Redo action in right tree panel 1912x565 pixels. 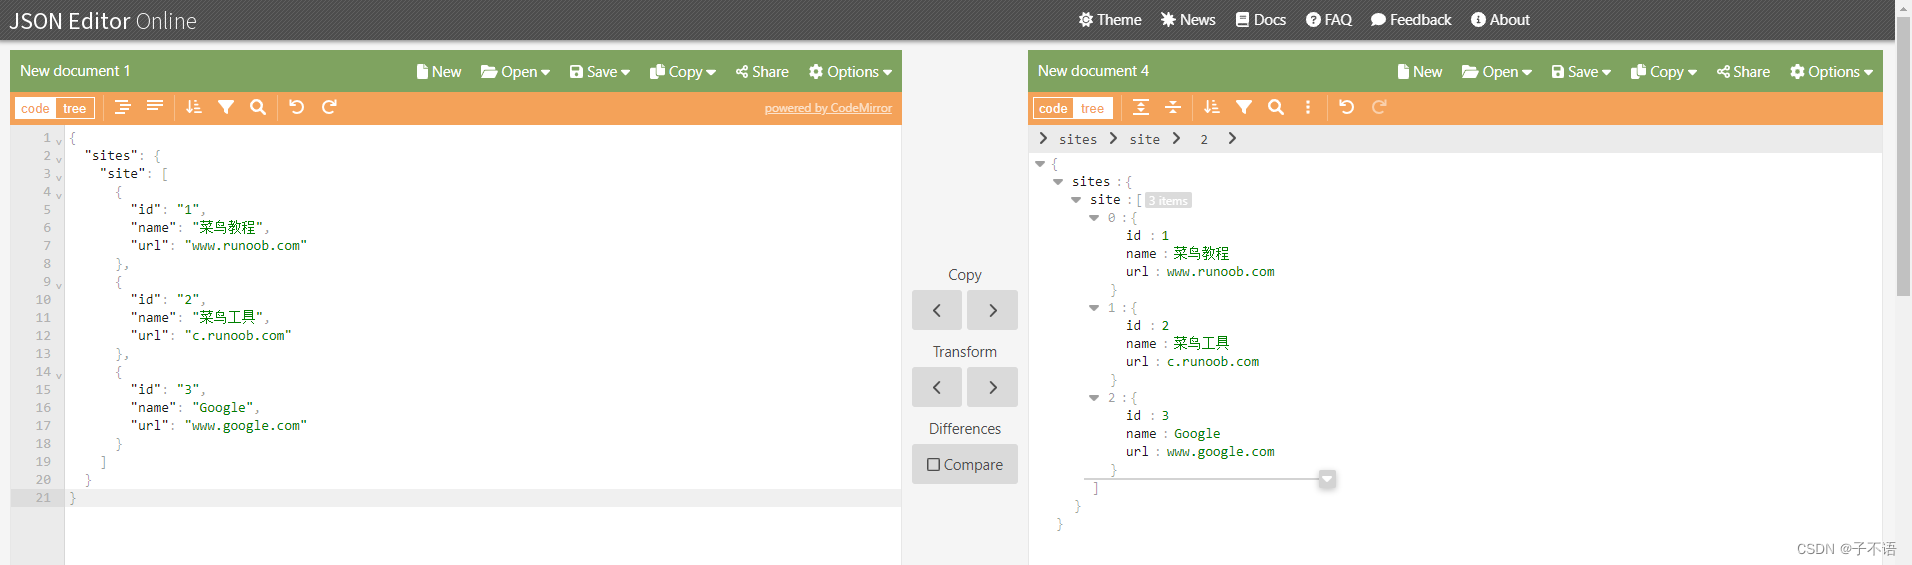pyautogui.click(x=1379, y=107)
